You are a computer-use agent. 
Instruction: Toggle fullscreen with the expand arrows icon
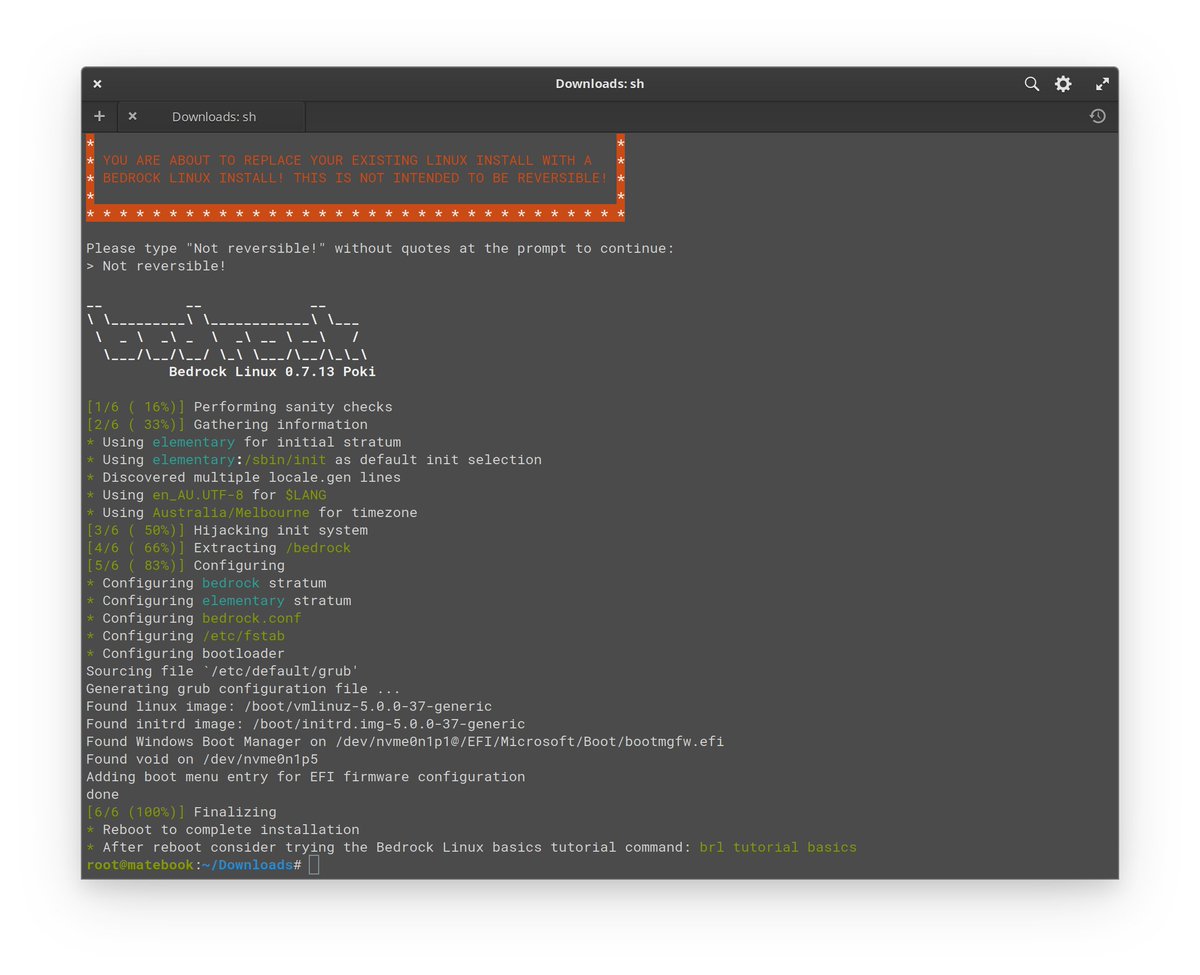pyautogui.click(x=1102, y=84)
